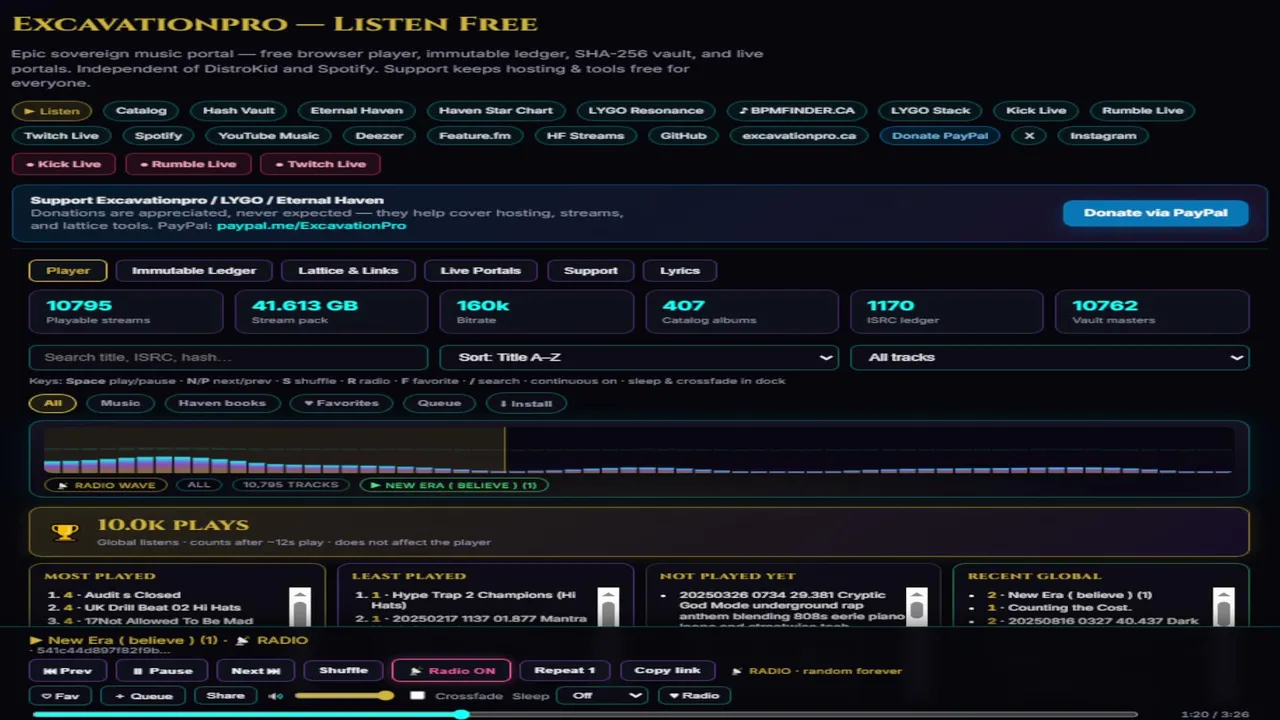
Task: Favorite the track with Fav heart button
Action: coord(60,696)
